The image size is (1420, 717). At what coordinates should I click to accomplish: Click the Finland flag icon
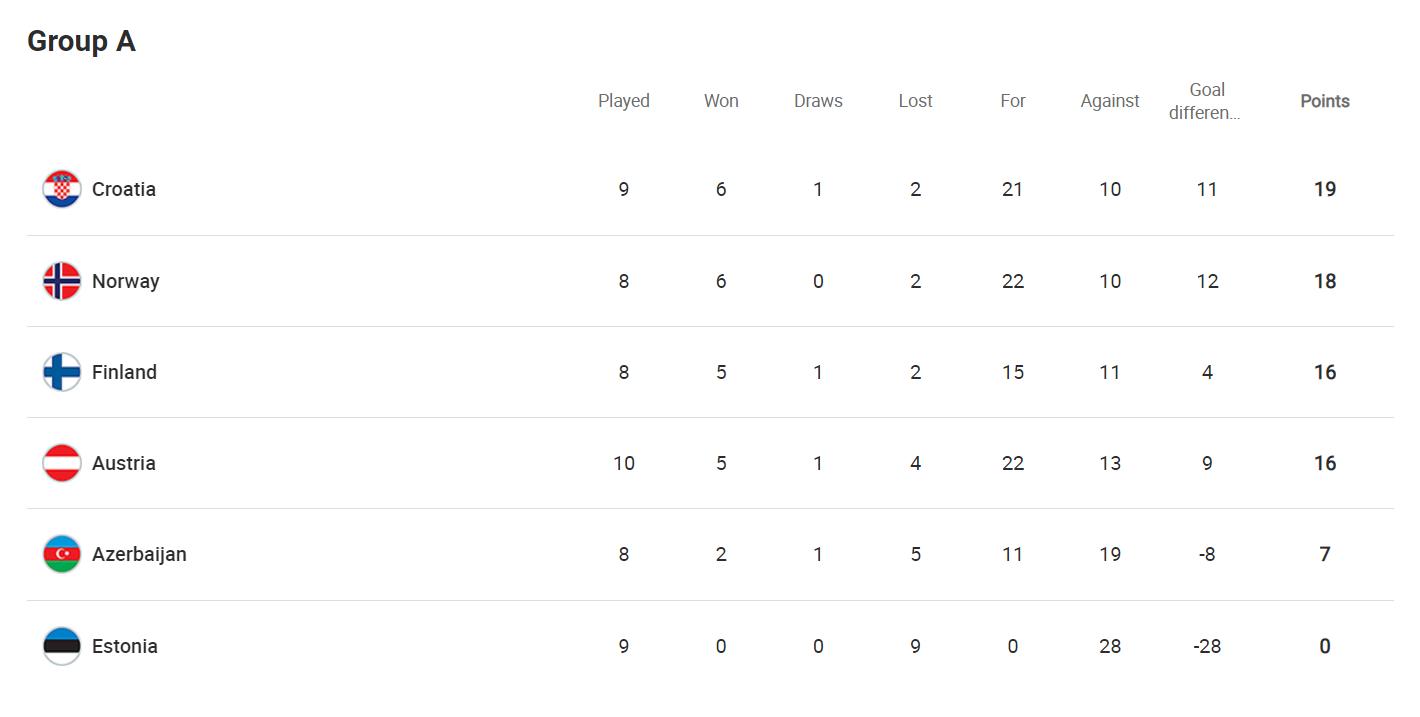tap(62, 372)
